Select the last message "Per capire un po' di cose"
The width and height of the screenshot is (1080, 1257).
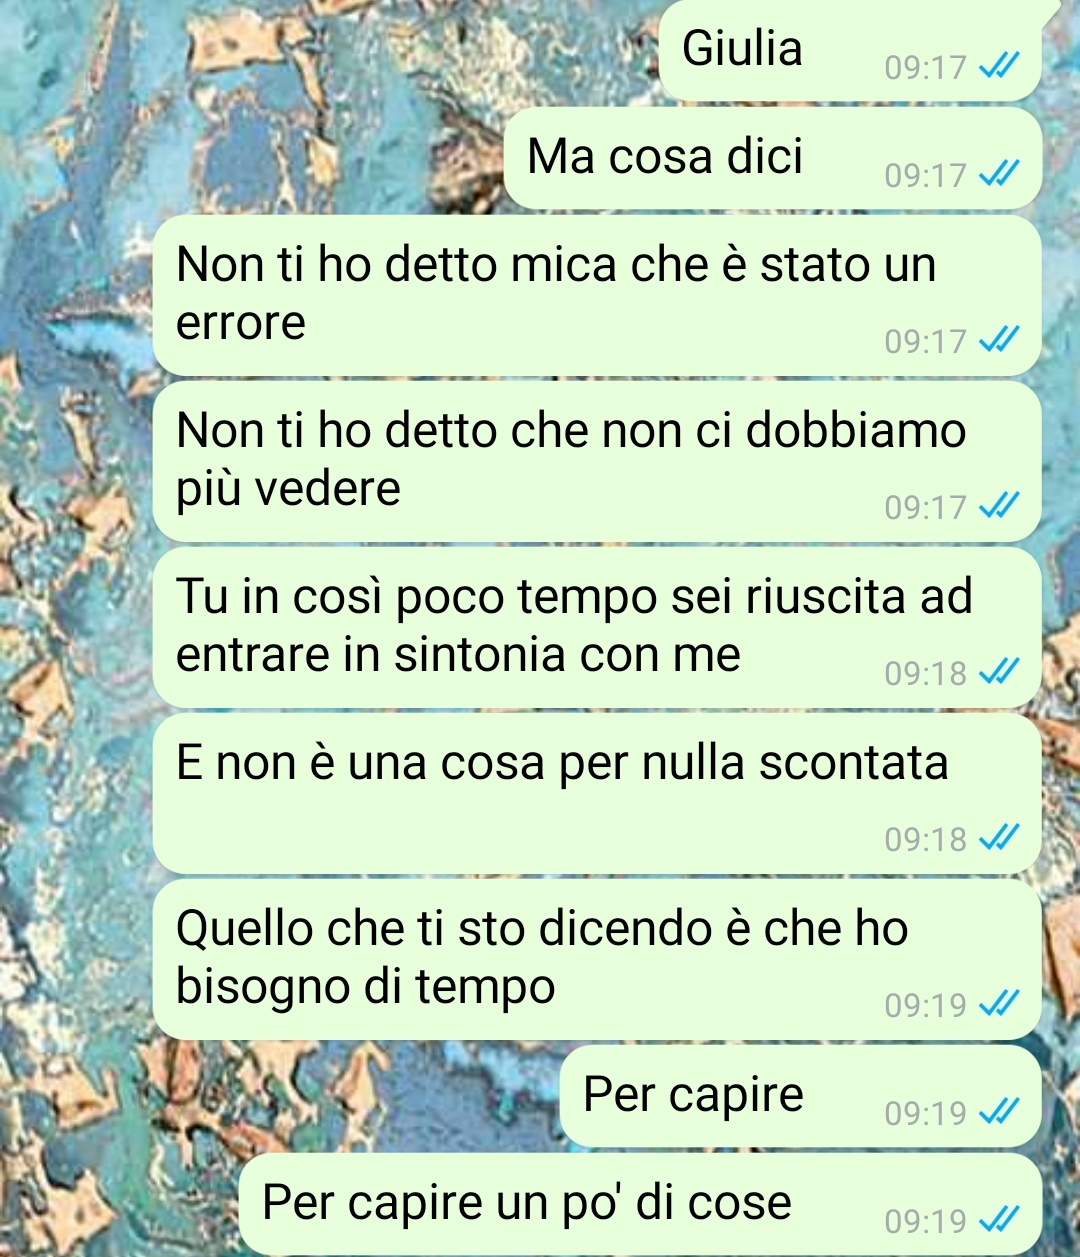point(640,1204)
